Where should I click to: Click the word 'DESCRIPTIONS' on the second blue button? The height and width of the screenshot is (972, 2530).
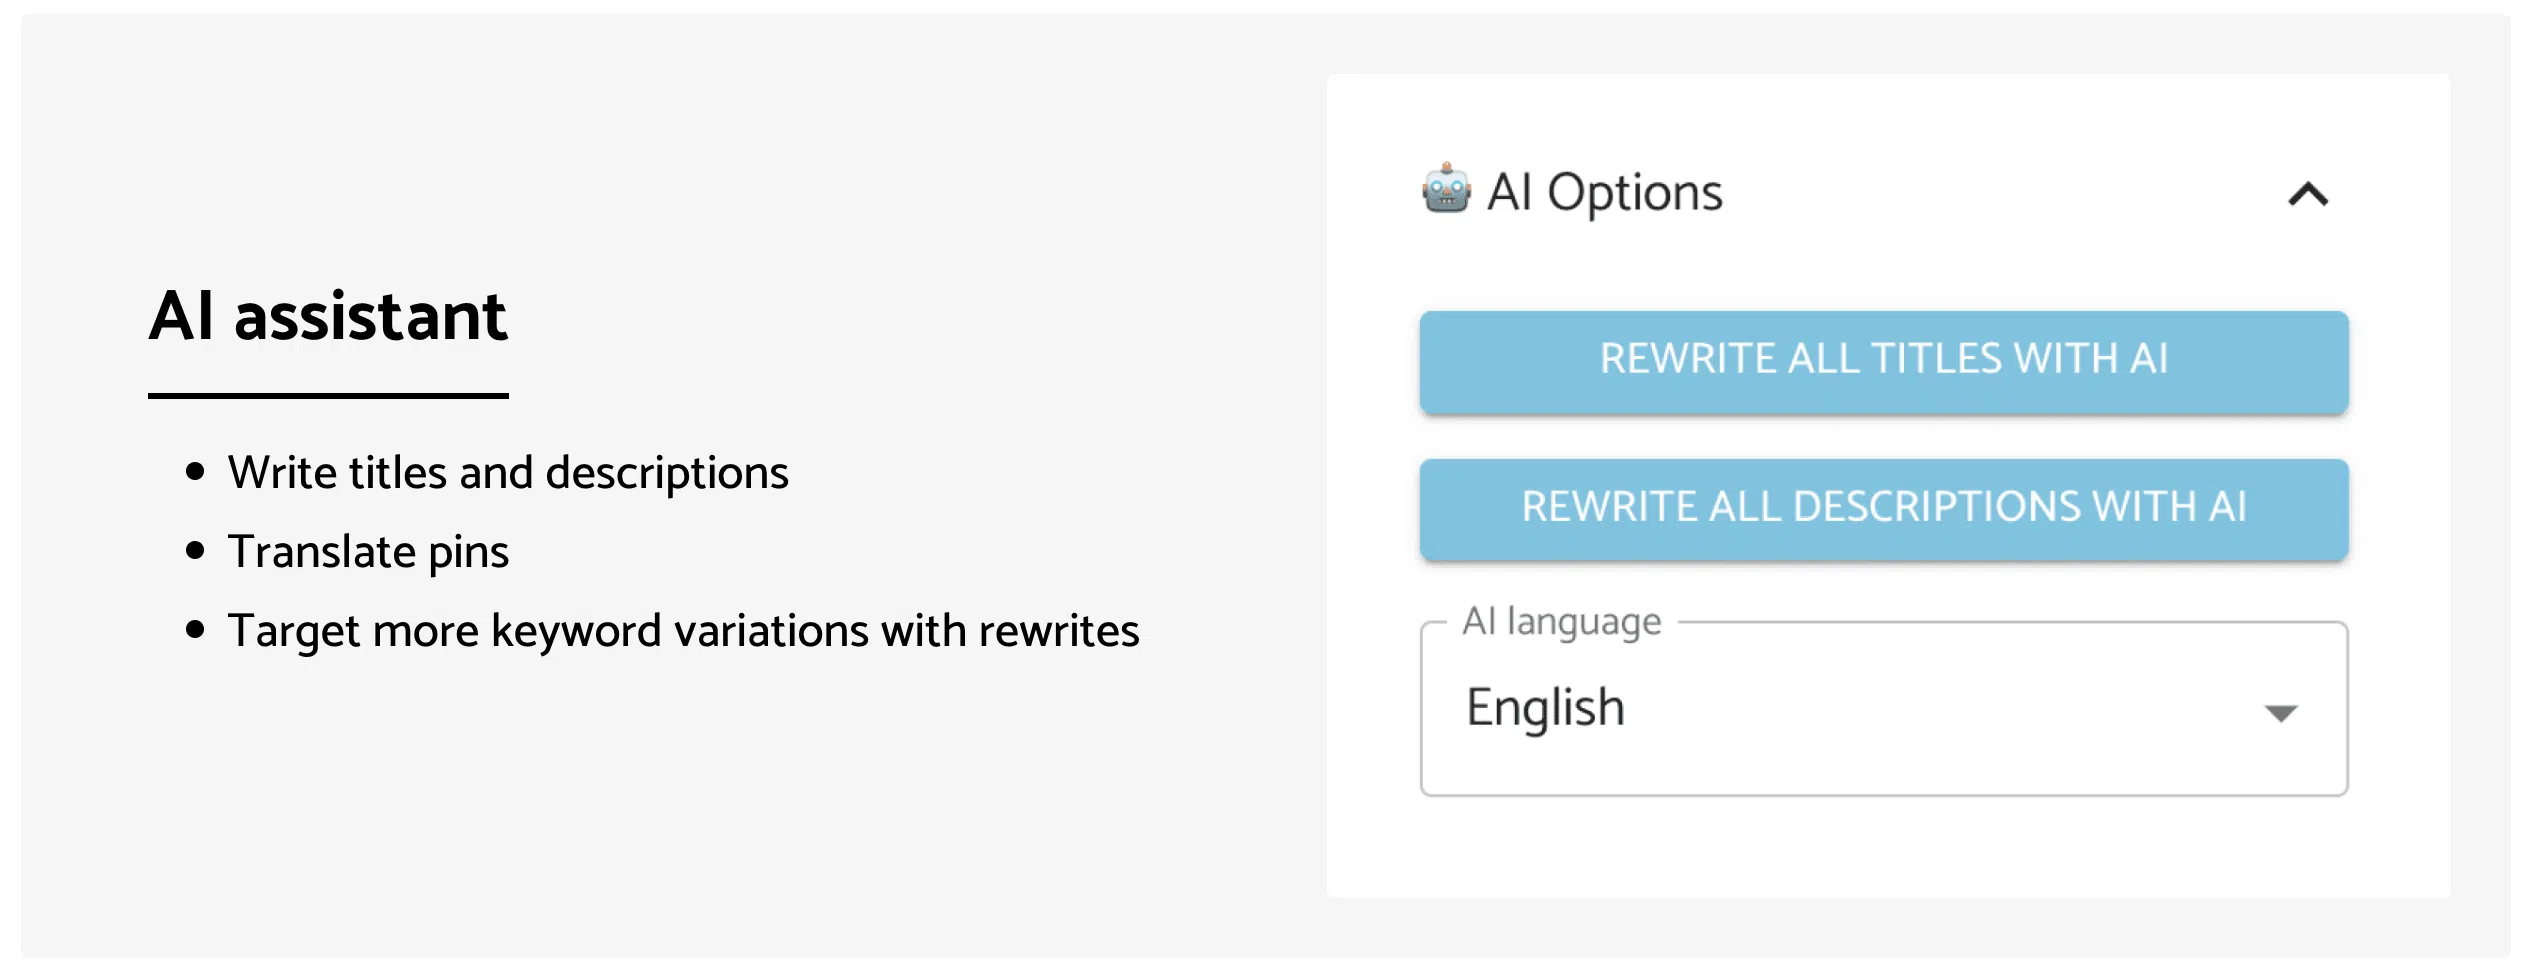coord(1936,507)
